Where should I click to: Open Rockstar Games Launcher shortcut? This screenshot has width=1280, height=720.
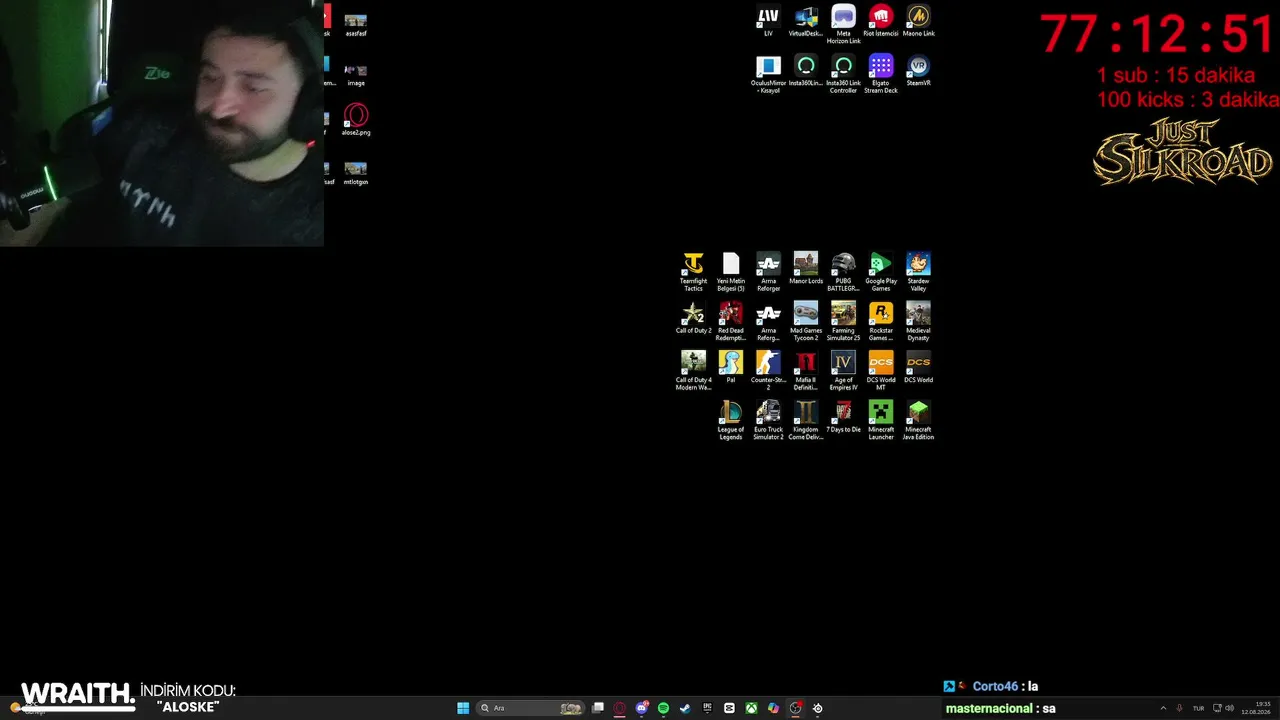pos(881,322)
